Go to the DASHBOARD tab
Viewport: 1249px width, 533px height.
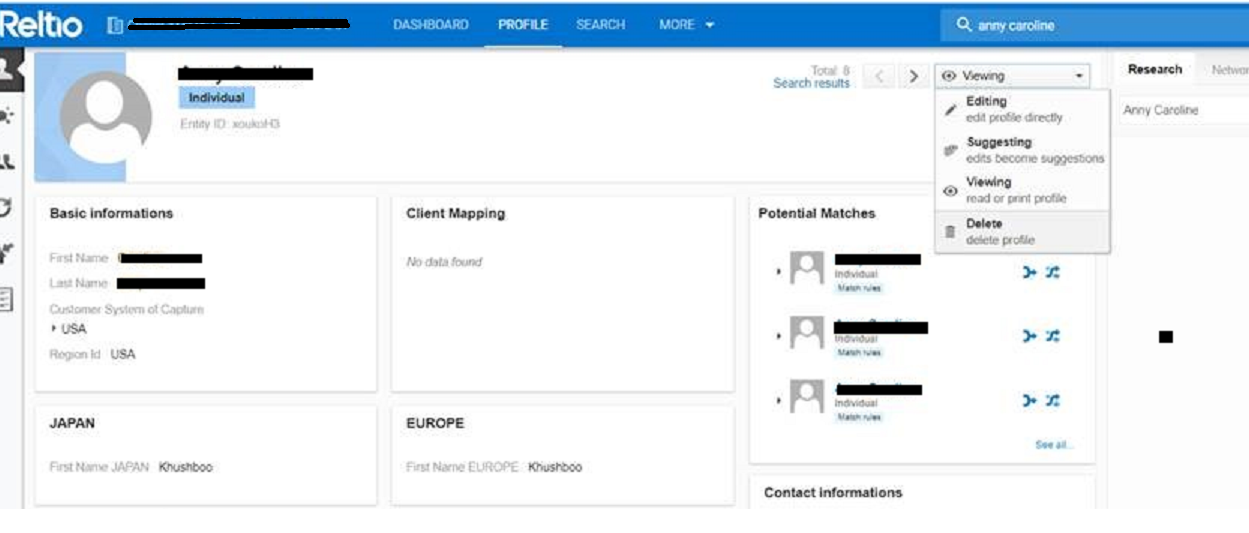pos(431,25)
